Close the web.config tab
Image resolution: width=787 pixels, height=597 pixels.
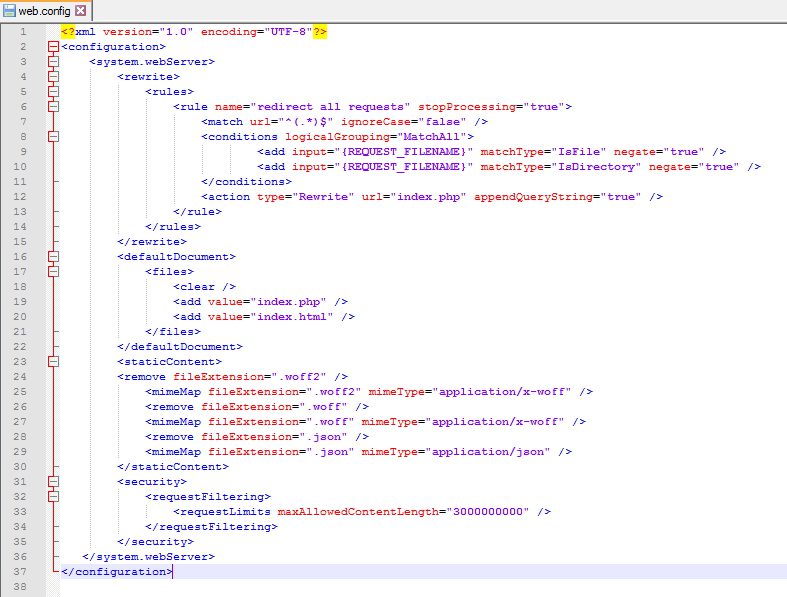click(x=80, y=11)
